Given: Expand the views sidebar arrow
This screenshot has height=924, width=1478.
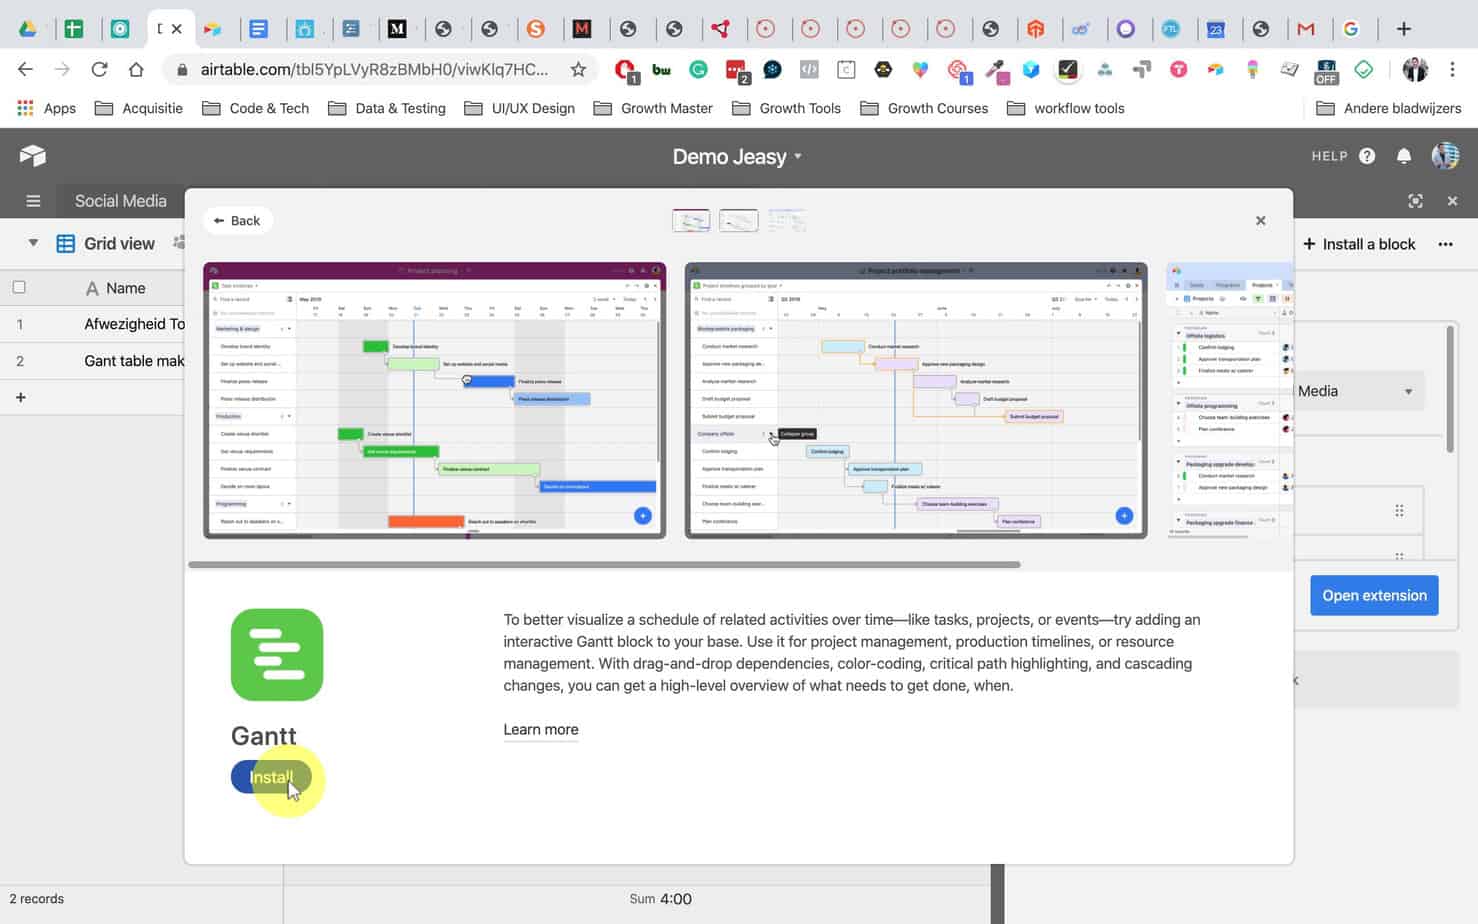Looking at the screenshot, I should [33, 243].
